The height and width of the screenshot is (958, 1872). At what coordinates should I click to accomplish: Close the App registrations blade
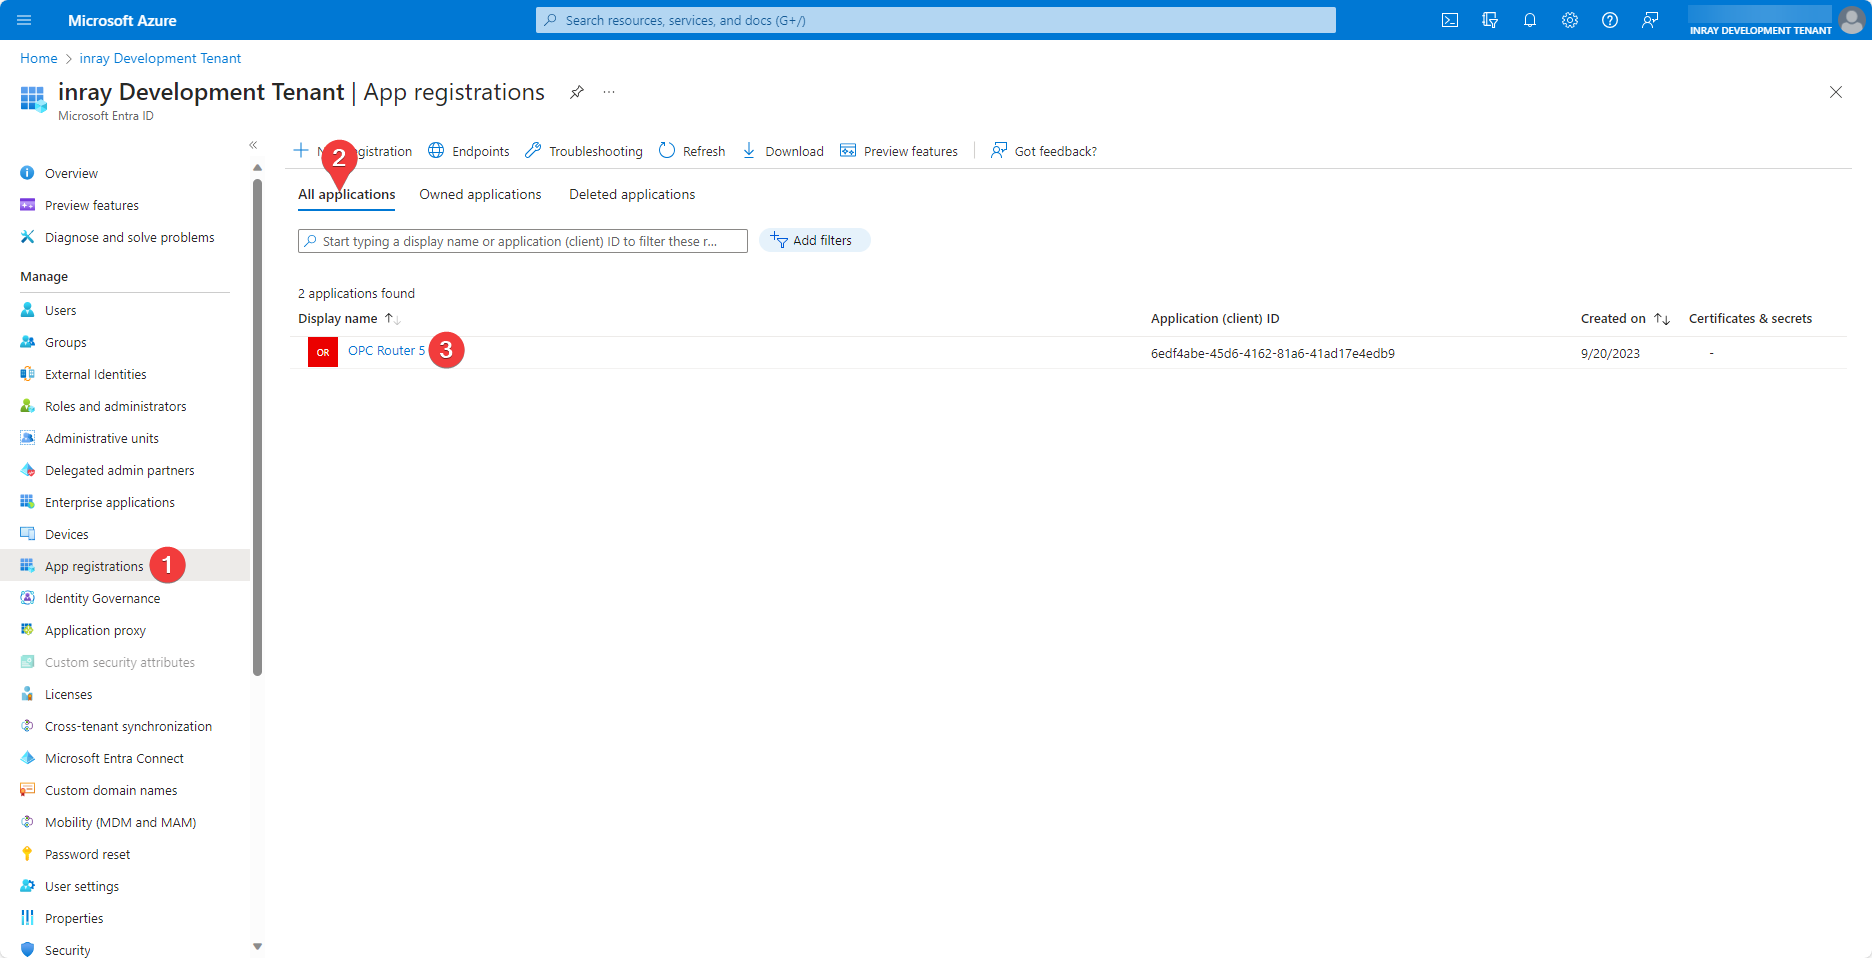click(1836, 92)
